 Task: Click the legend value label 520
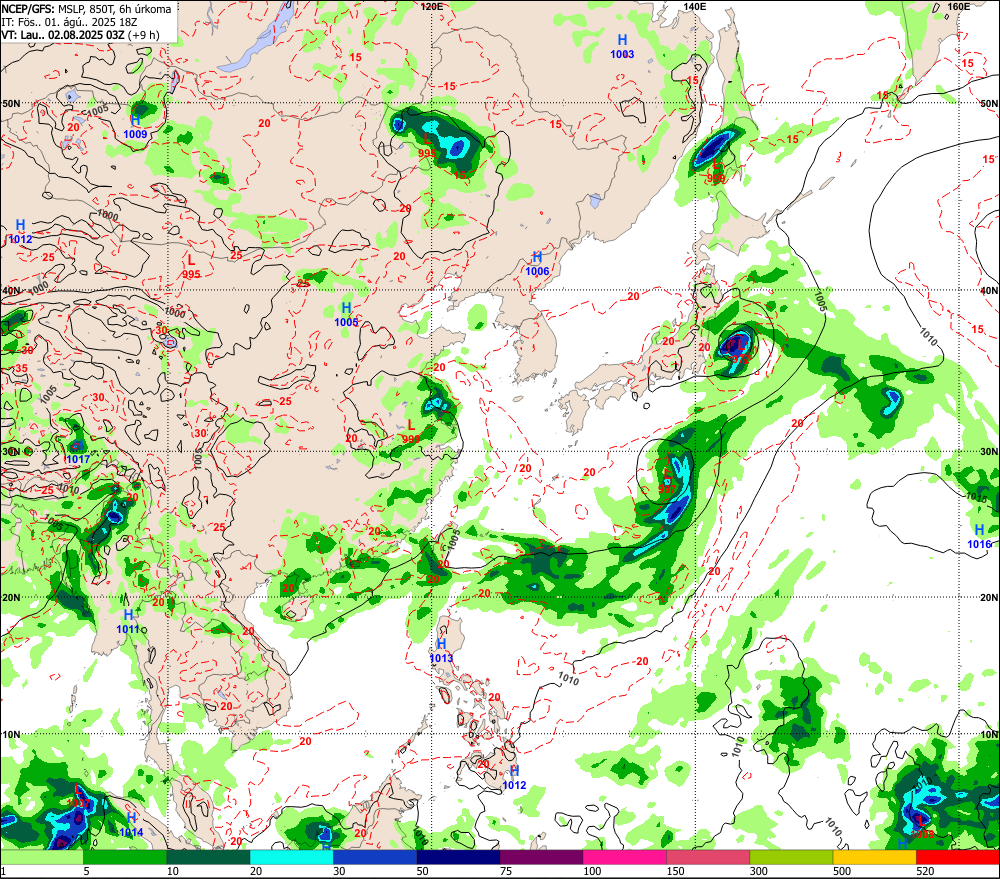[x=925, y=871]
